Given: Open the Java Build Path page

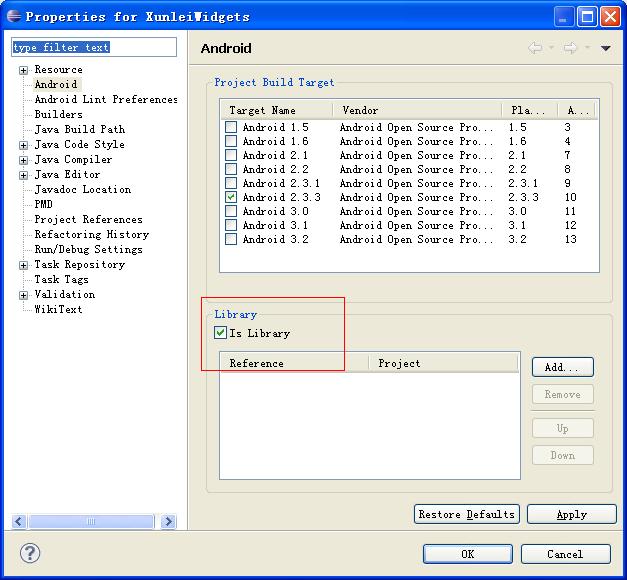Looking at the screenshot, I should tap(80, 129).
